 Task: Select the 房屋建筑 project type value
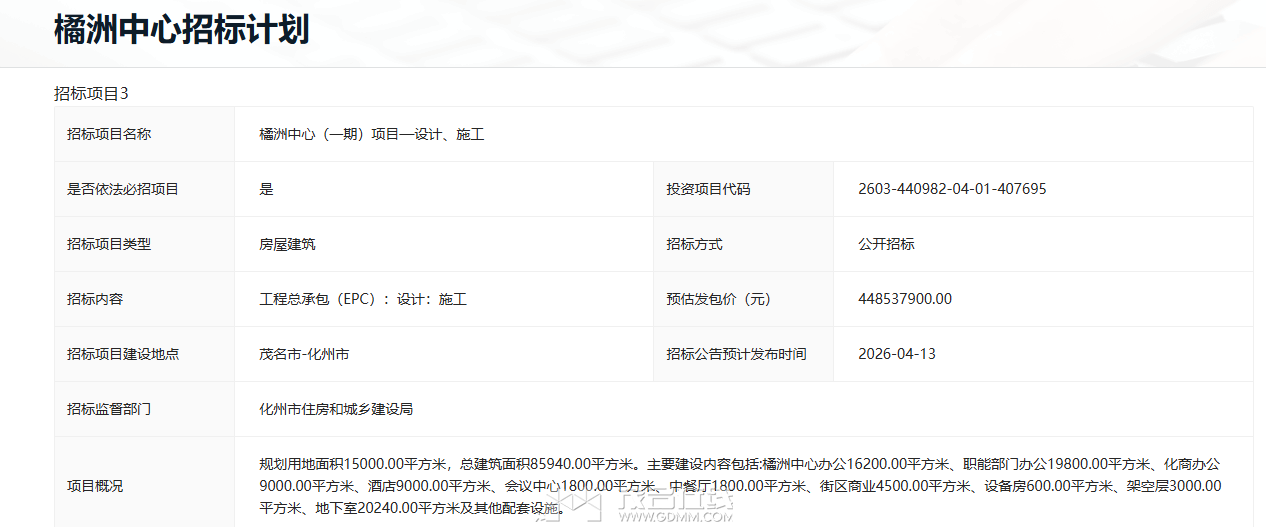click(x=287, y=244)
